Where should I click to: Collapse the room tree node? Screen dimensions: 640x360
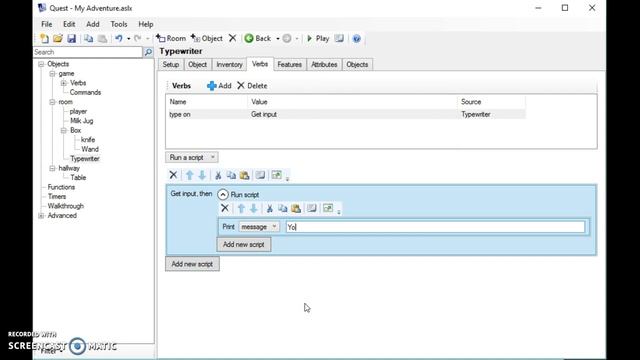52,102
